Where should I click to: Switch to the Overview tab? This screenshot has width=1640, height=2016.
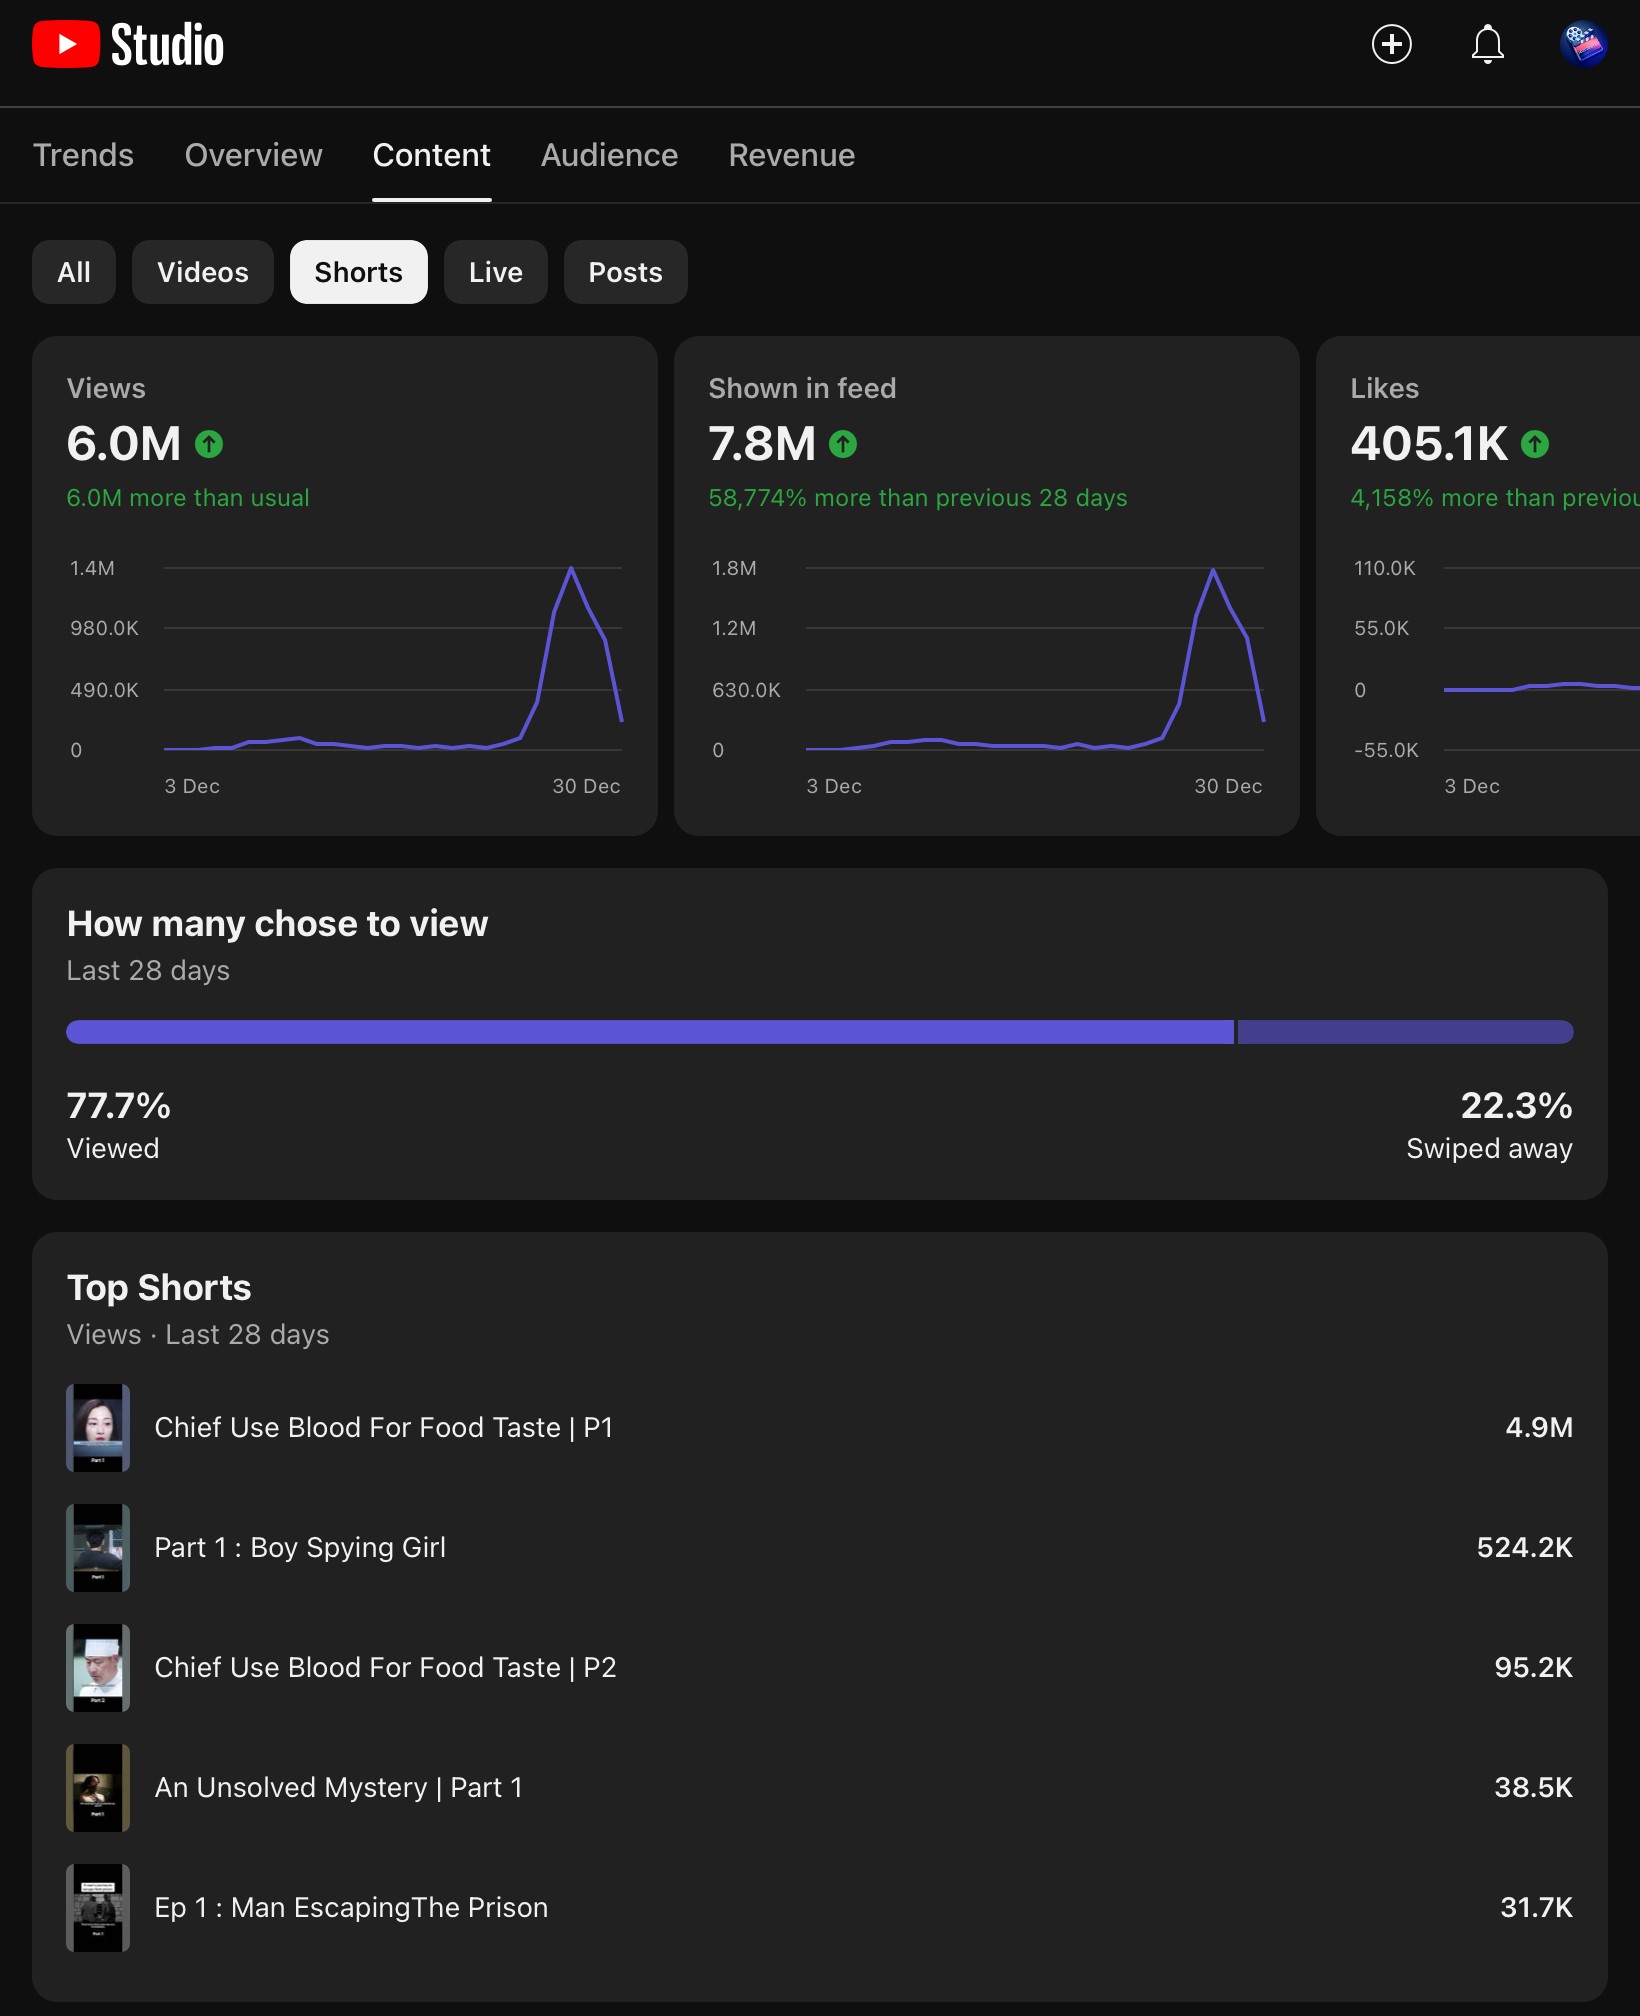tap(254, 155)
